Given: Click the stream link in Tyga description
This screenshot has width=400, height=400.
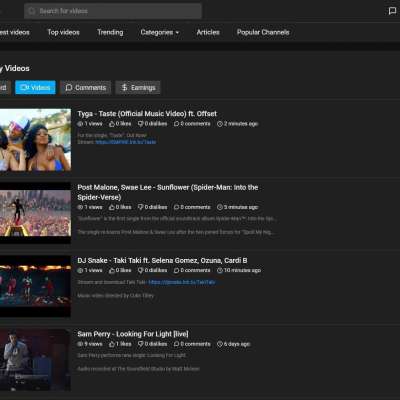Looking at the screenshot, I should click(x=126, y=142).
